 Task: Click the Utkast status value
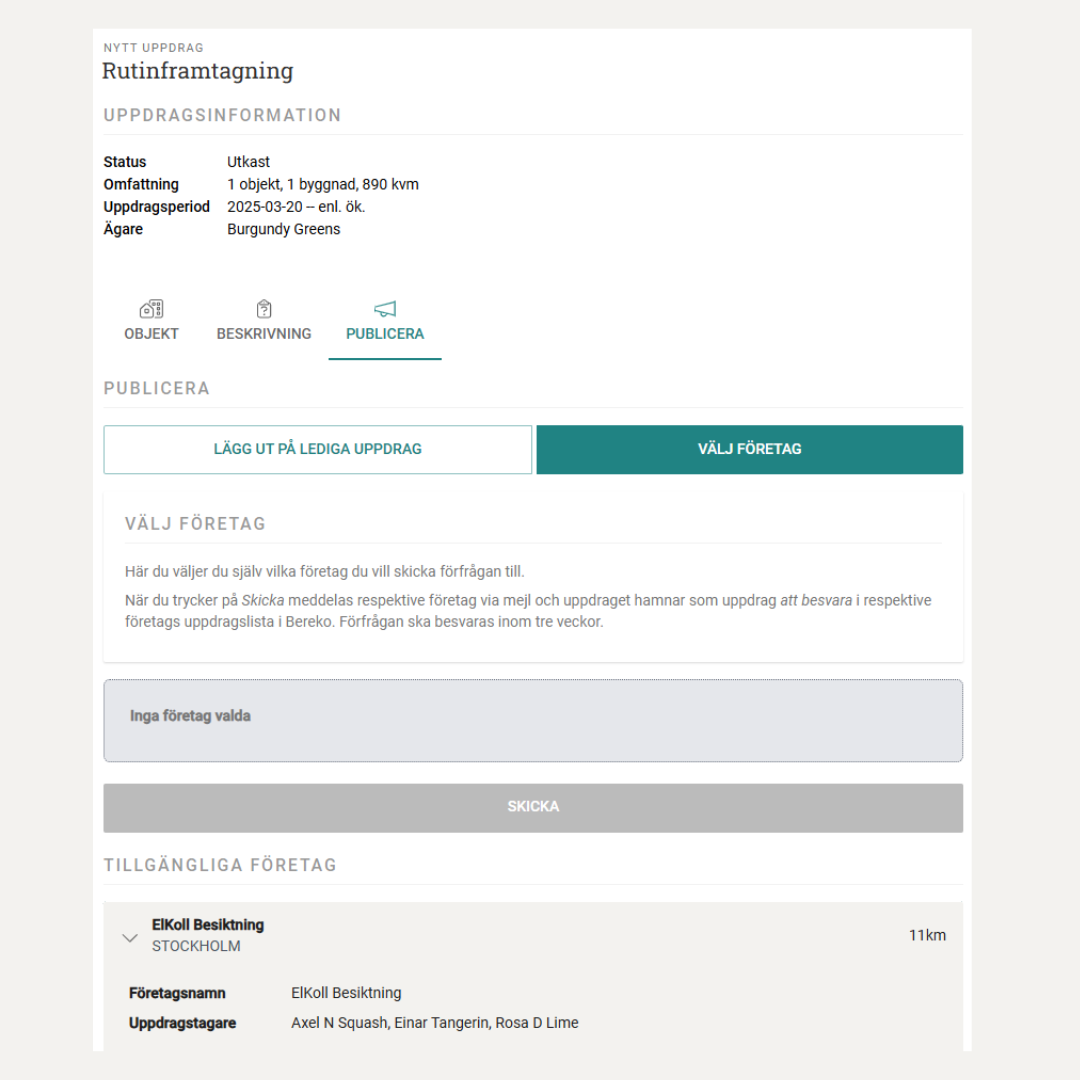[248, 162]
